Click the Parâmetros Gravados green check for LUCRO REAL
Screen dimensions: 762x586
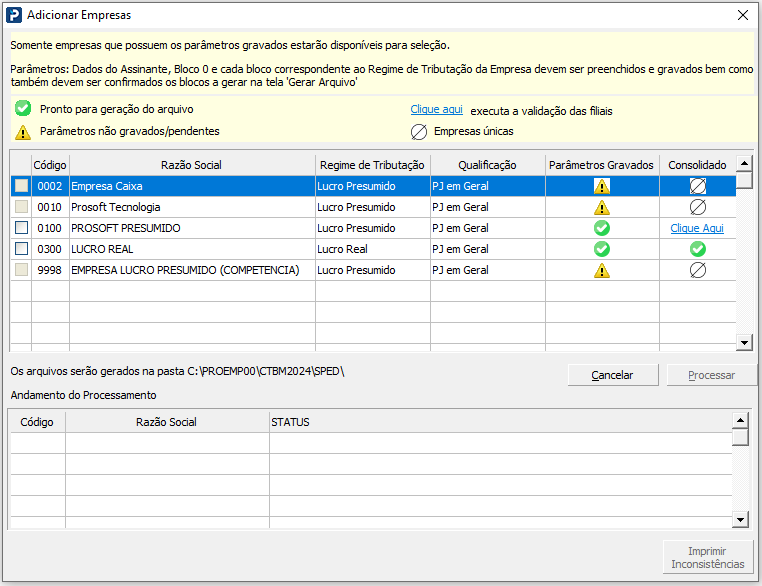click(602, 249)
